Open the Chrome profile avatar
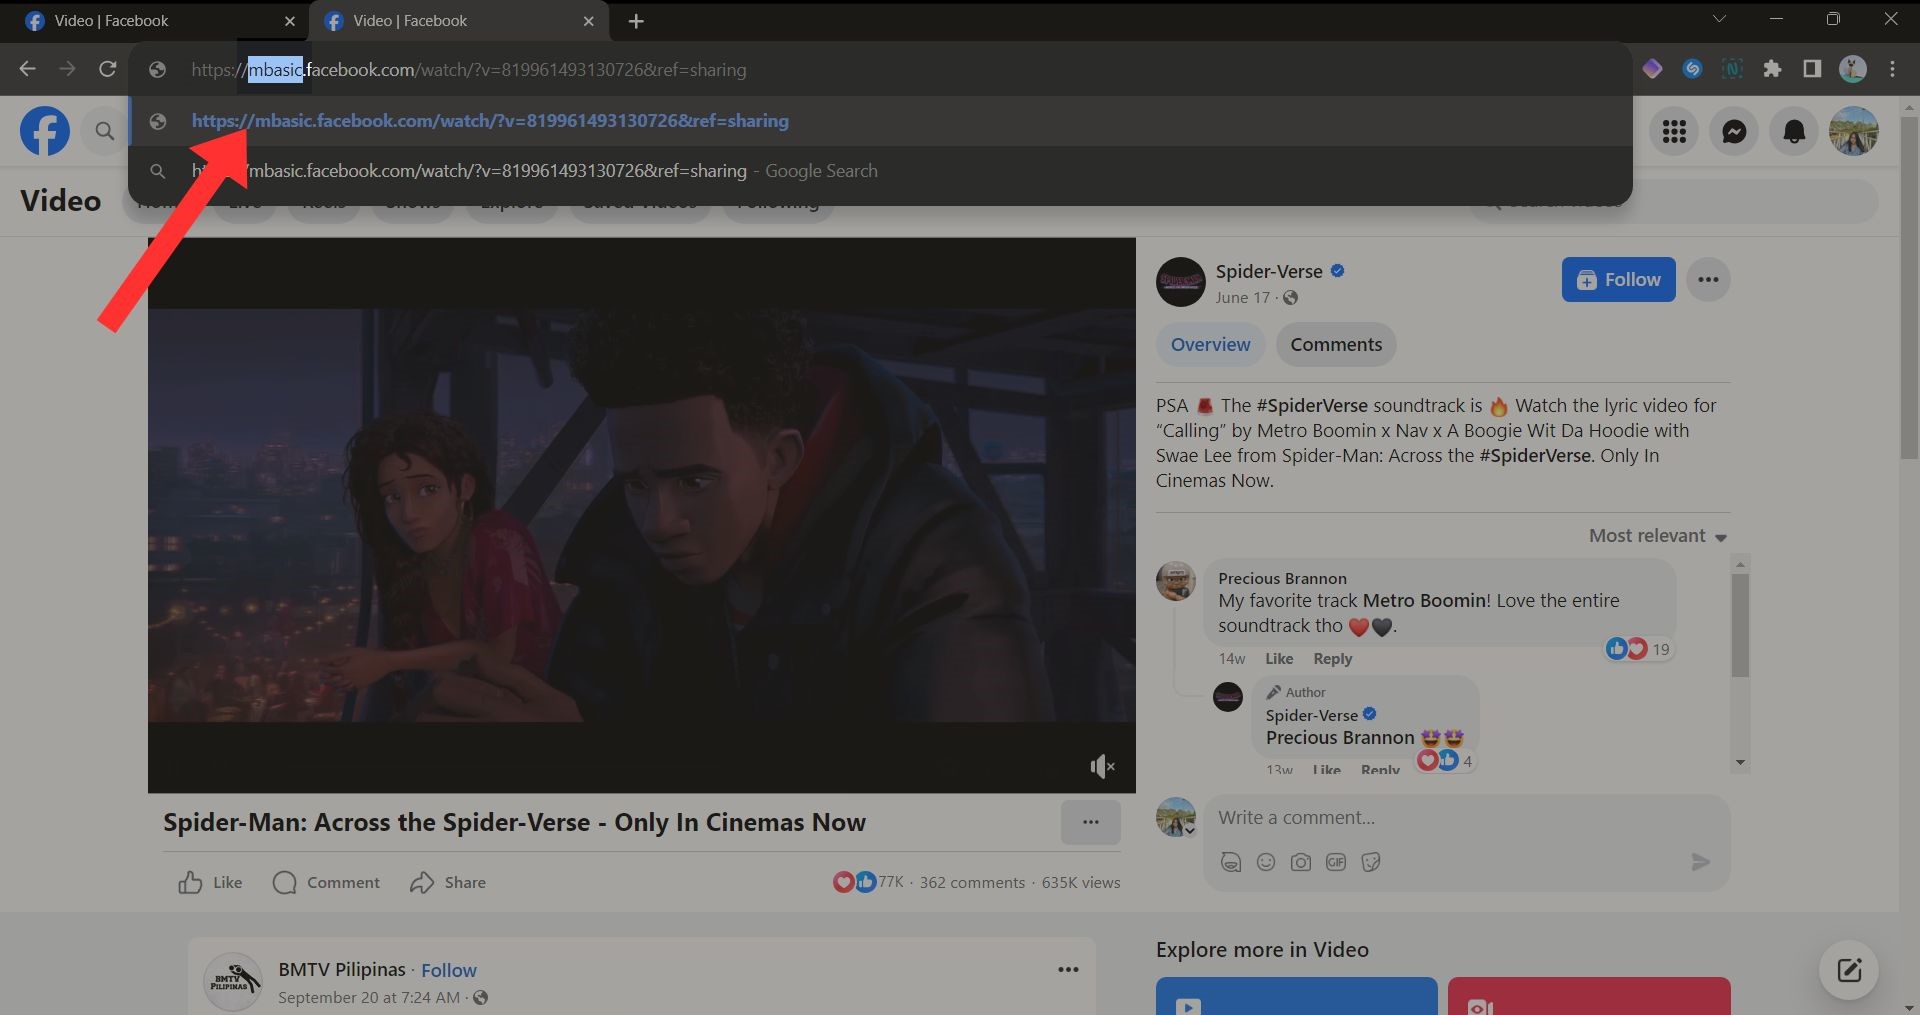The height and width of the screenshot is (1015, 1920). (x=1853, y=69)
